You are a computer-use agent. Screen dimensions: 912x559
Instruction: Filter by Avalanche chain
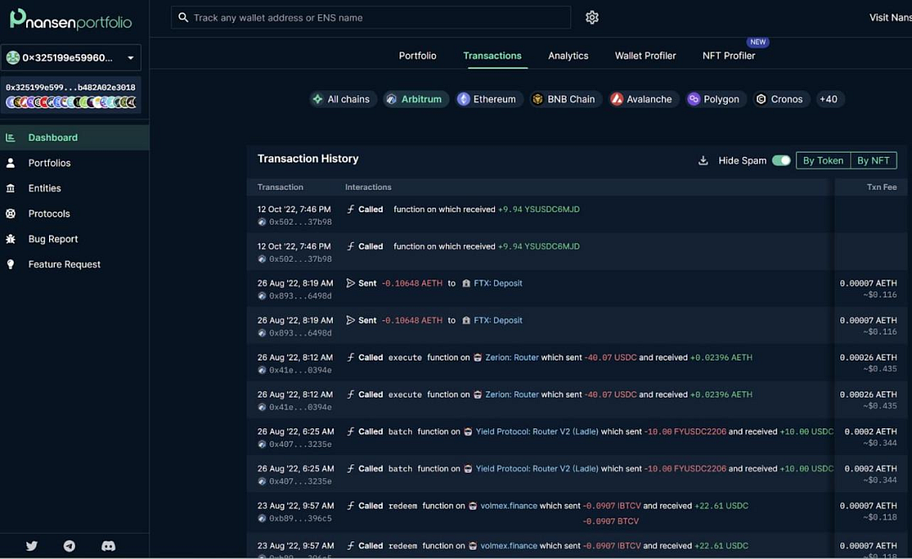[x=643, y=99]
